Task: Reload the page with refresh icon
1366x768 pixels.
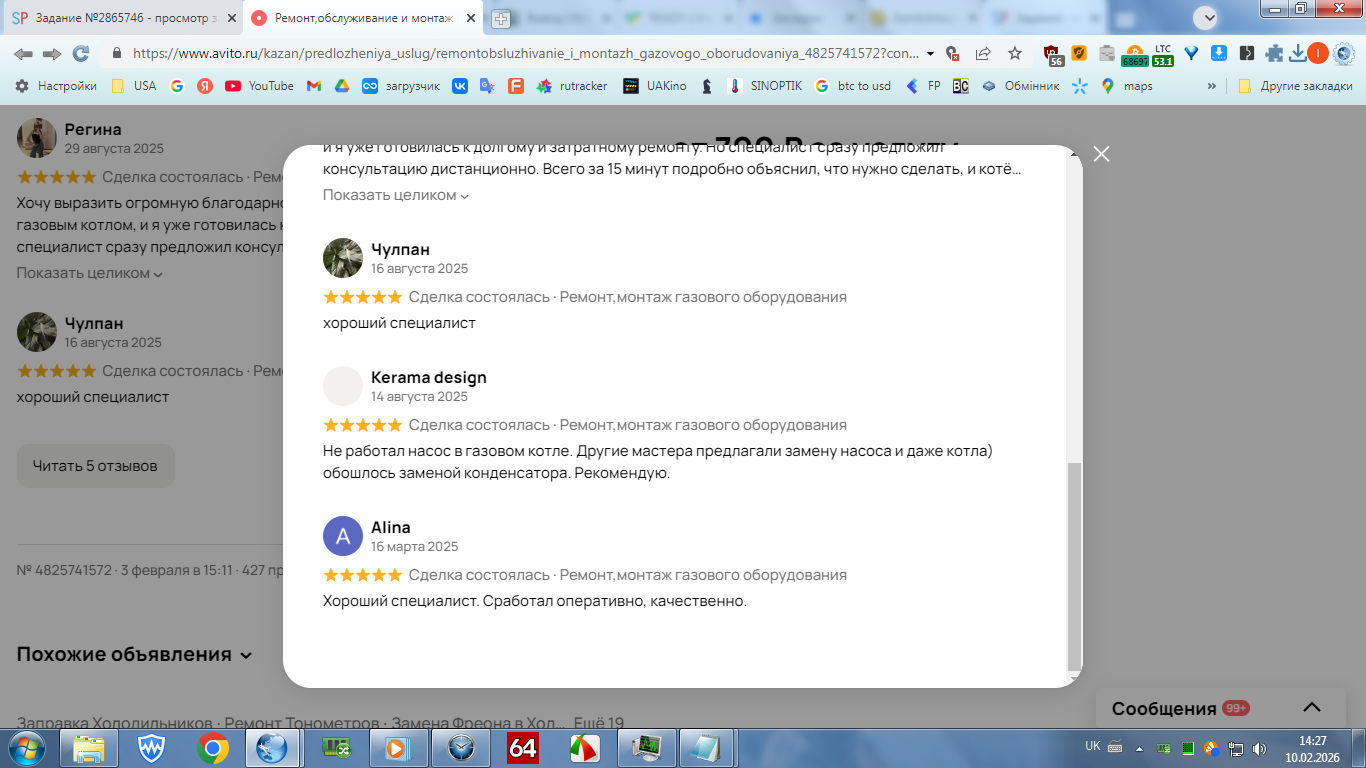Action: pyautogui.click(x=81, y=54)
